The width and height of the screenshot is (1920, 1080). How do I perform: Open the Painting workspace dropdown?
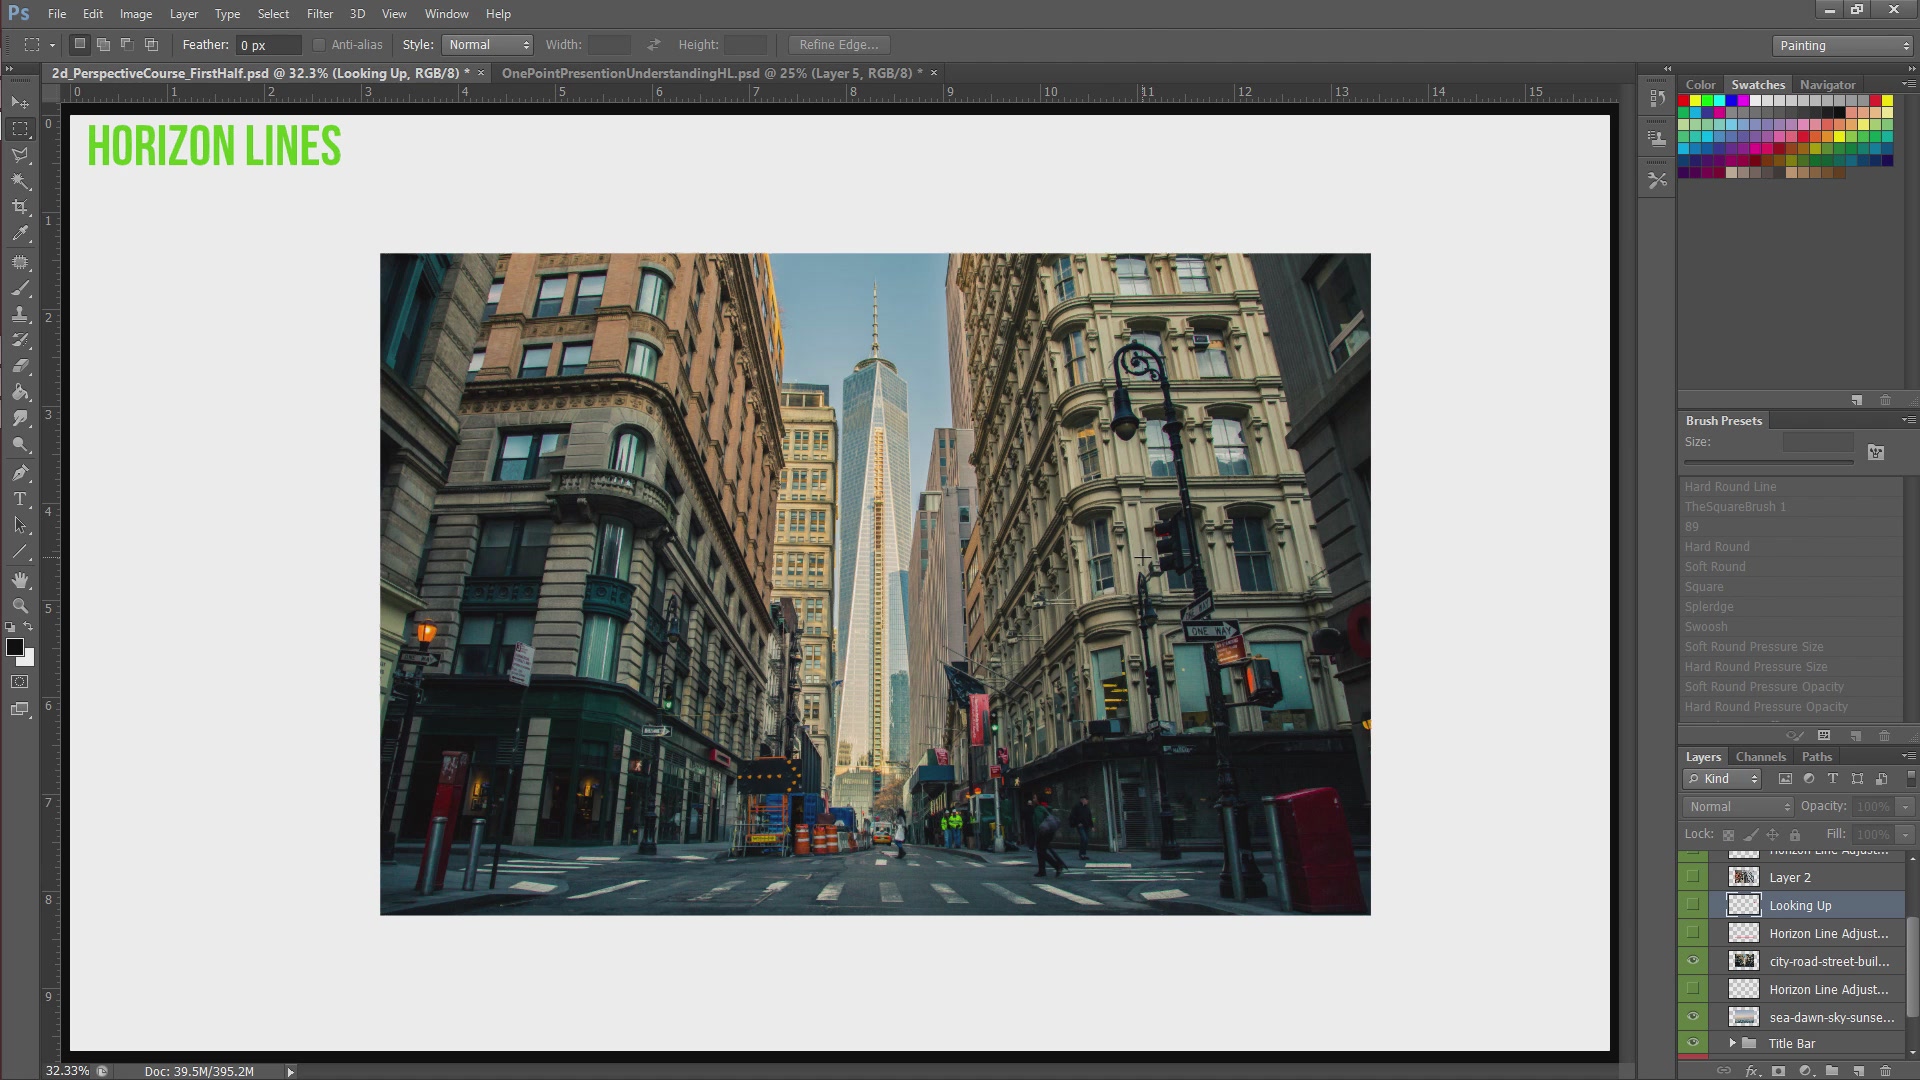[1842, 46]
